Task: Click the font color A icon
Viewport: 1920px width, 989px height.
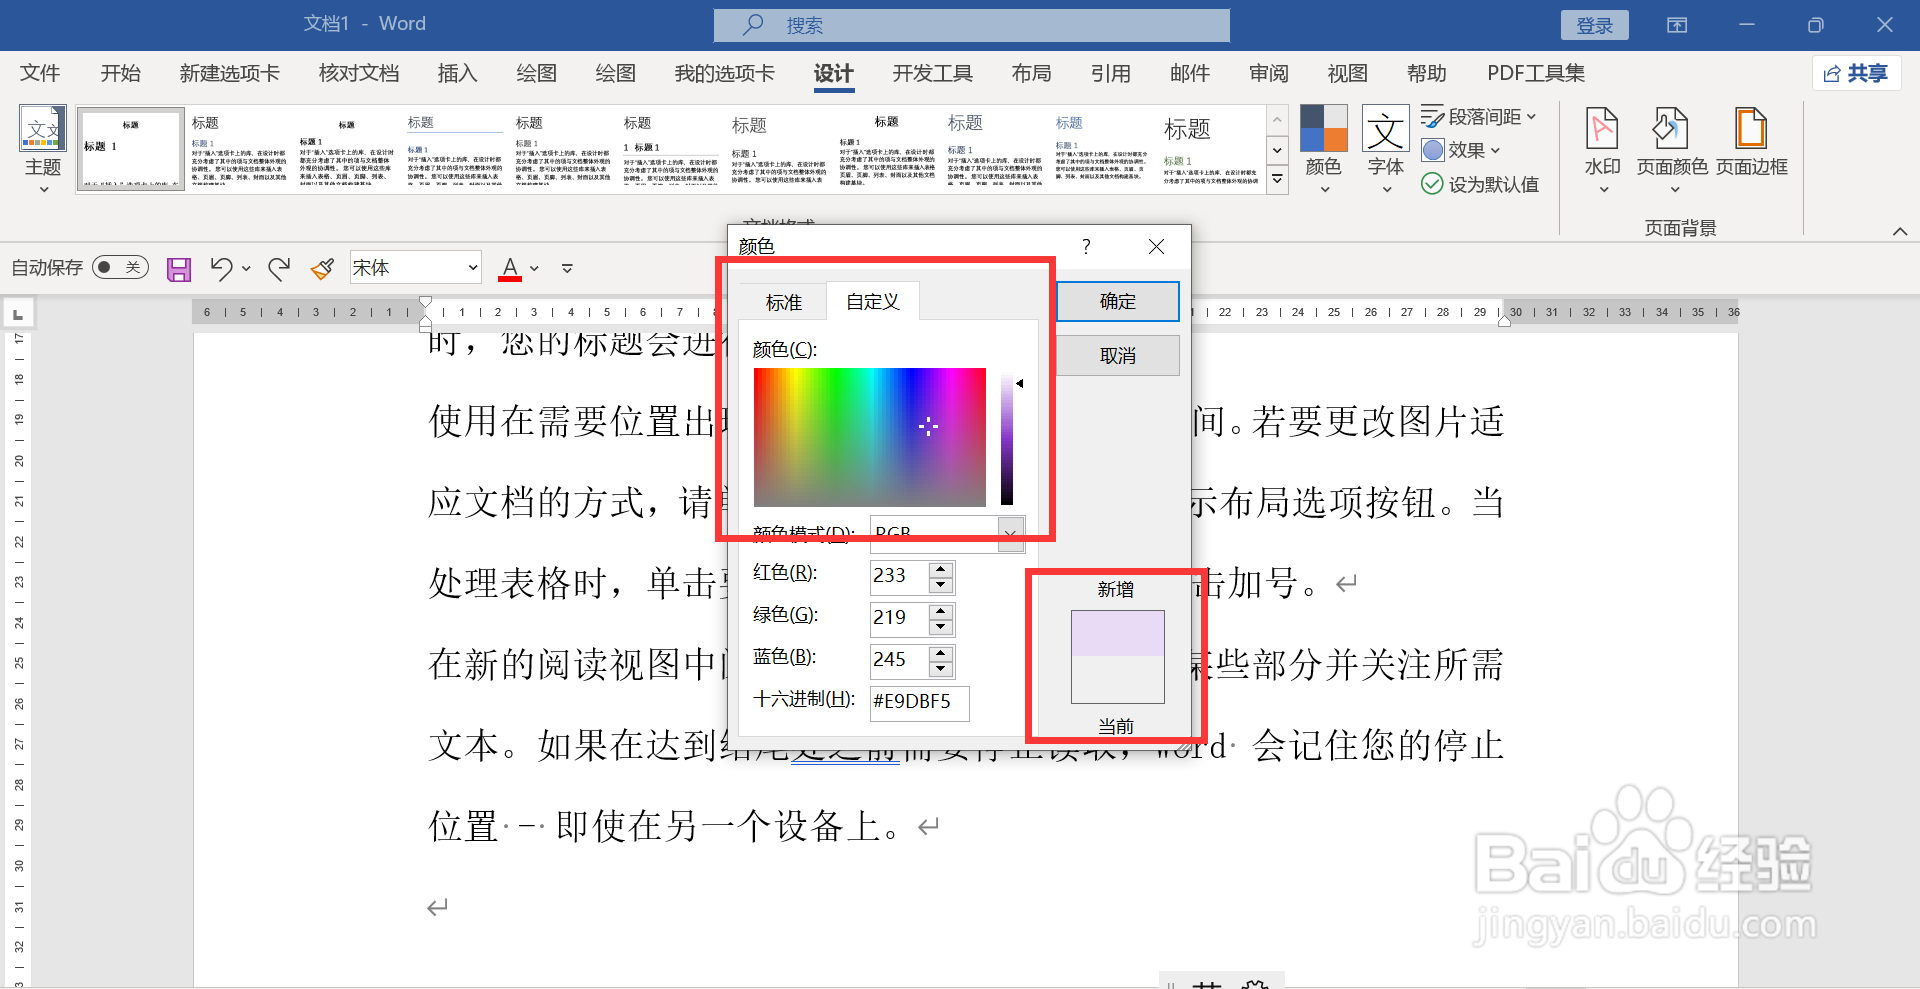Action: coord(510,268)
